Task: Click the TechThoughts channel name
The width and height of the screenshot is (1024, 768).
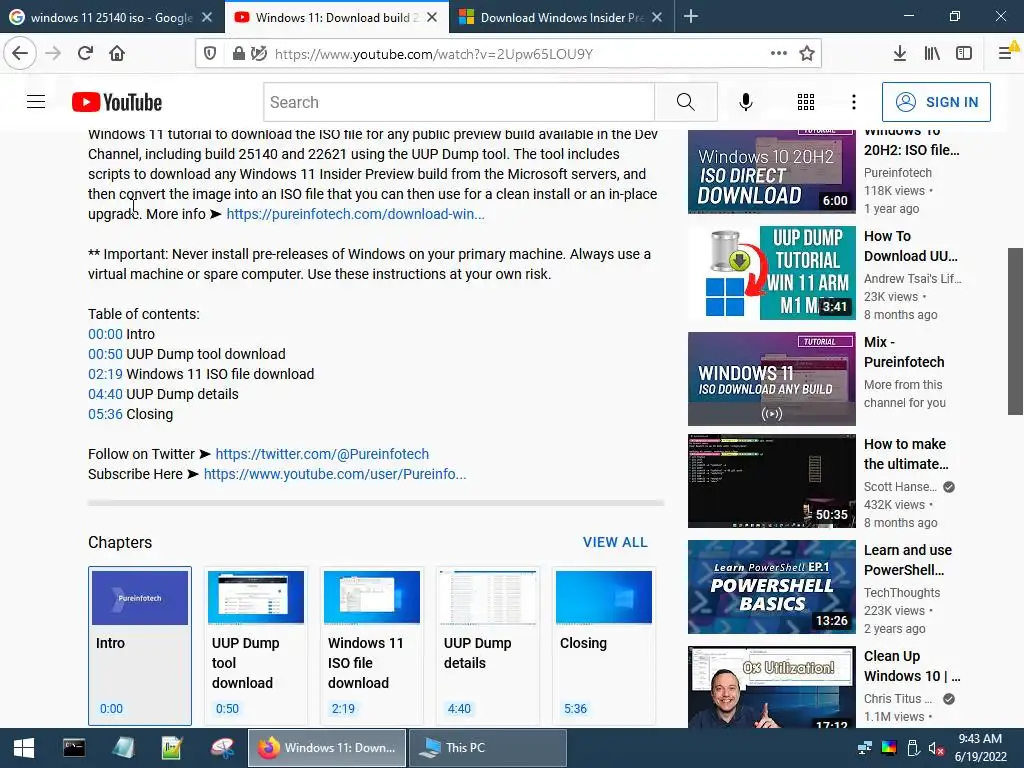Action: click(902, 592)
